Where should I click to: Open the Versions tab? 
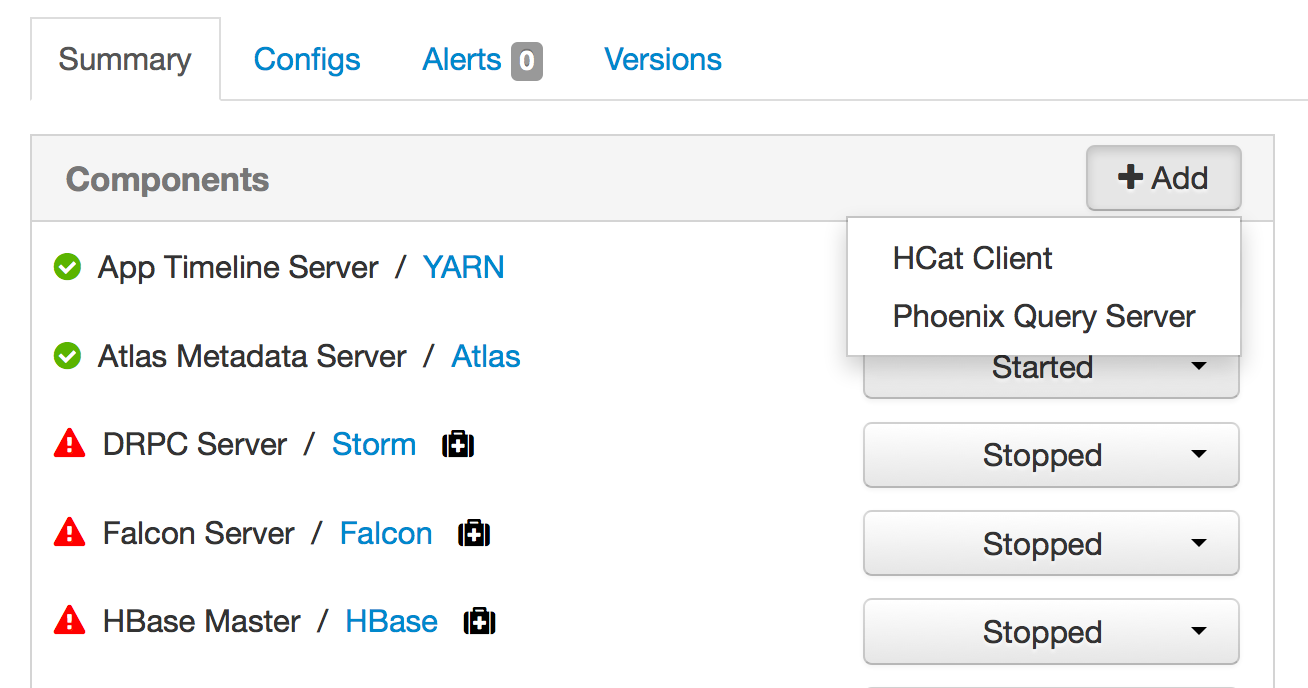pos(662,59)
